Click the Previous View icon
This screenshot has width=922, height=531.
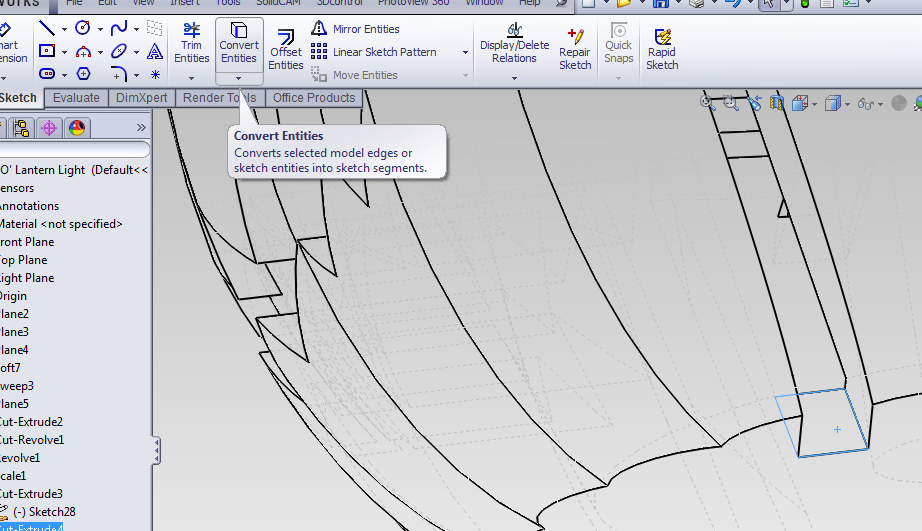click(754, 103)
